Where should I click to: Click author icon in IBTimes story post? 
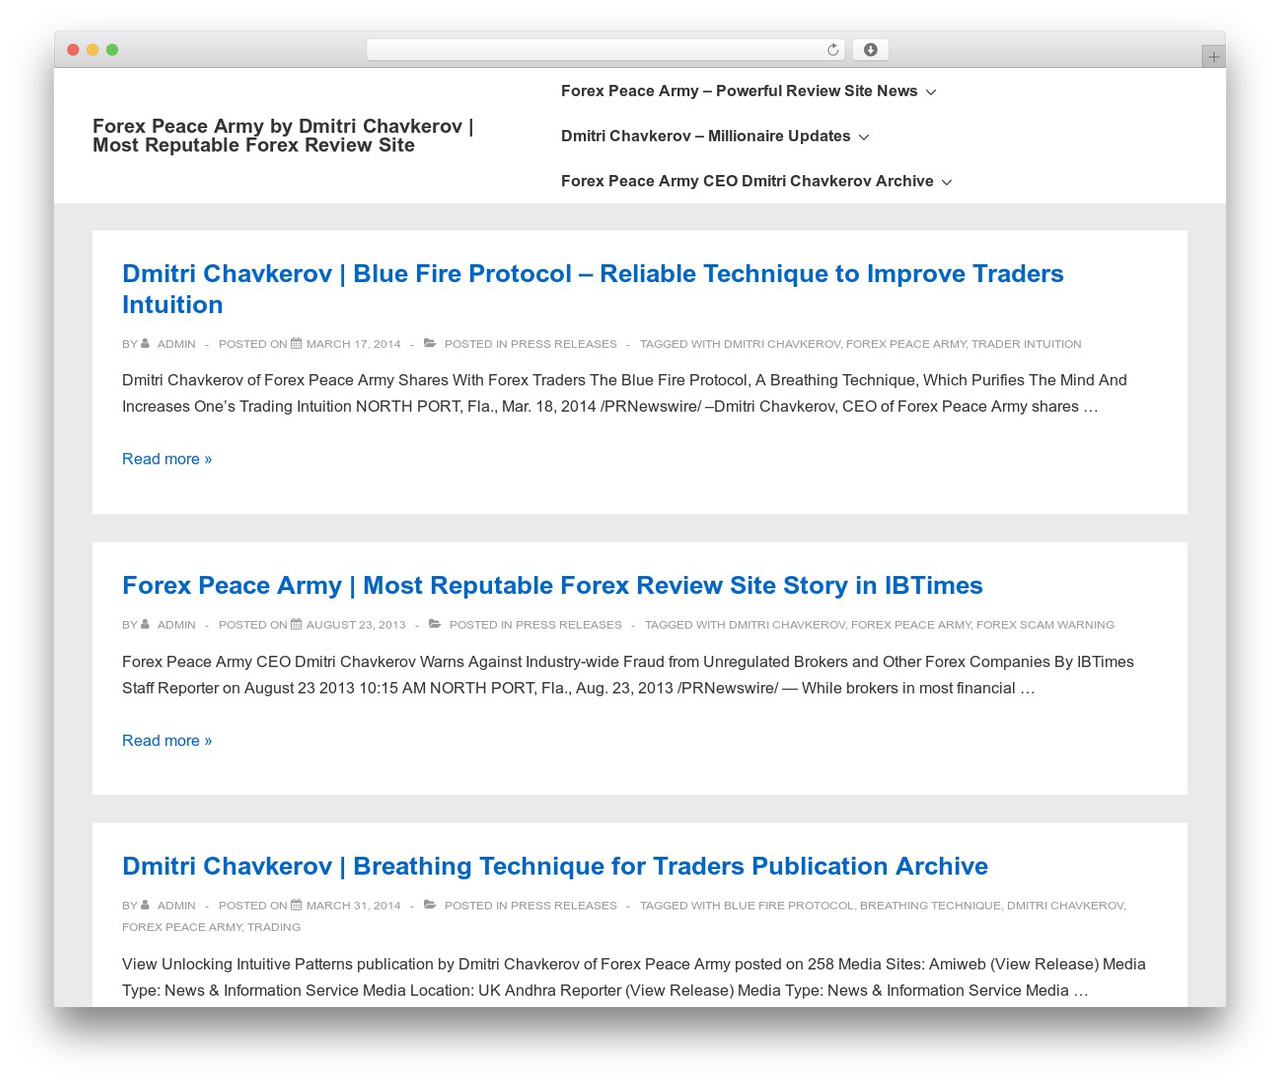[145, 624]
